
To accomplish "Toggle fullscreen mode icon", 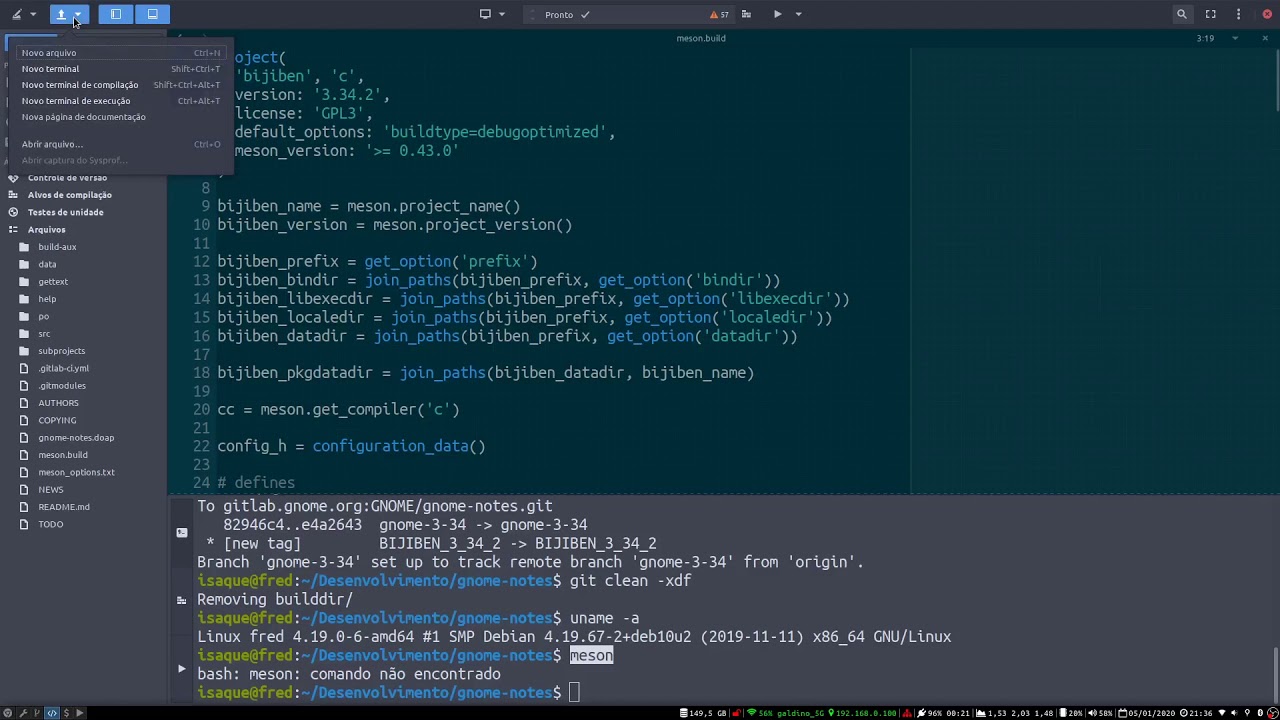I will point(1210,14).
